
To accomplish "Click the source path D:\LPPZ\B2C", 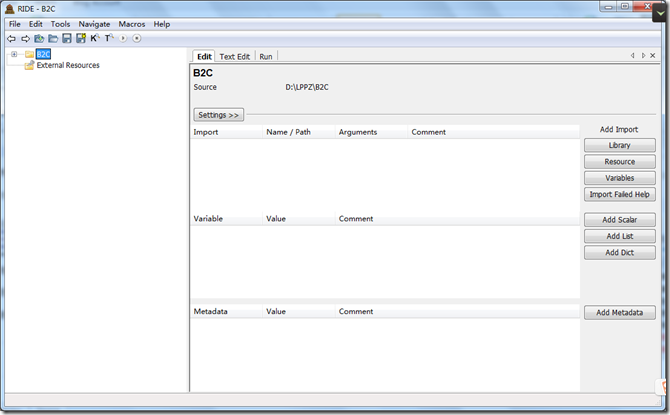I will (307, 87).
